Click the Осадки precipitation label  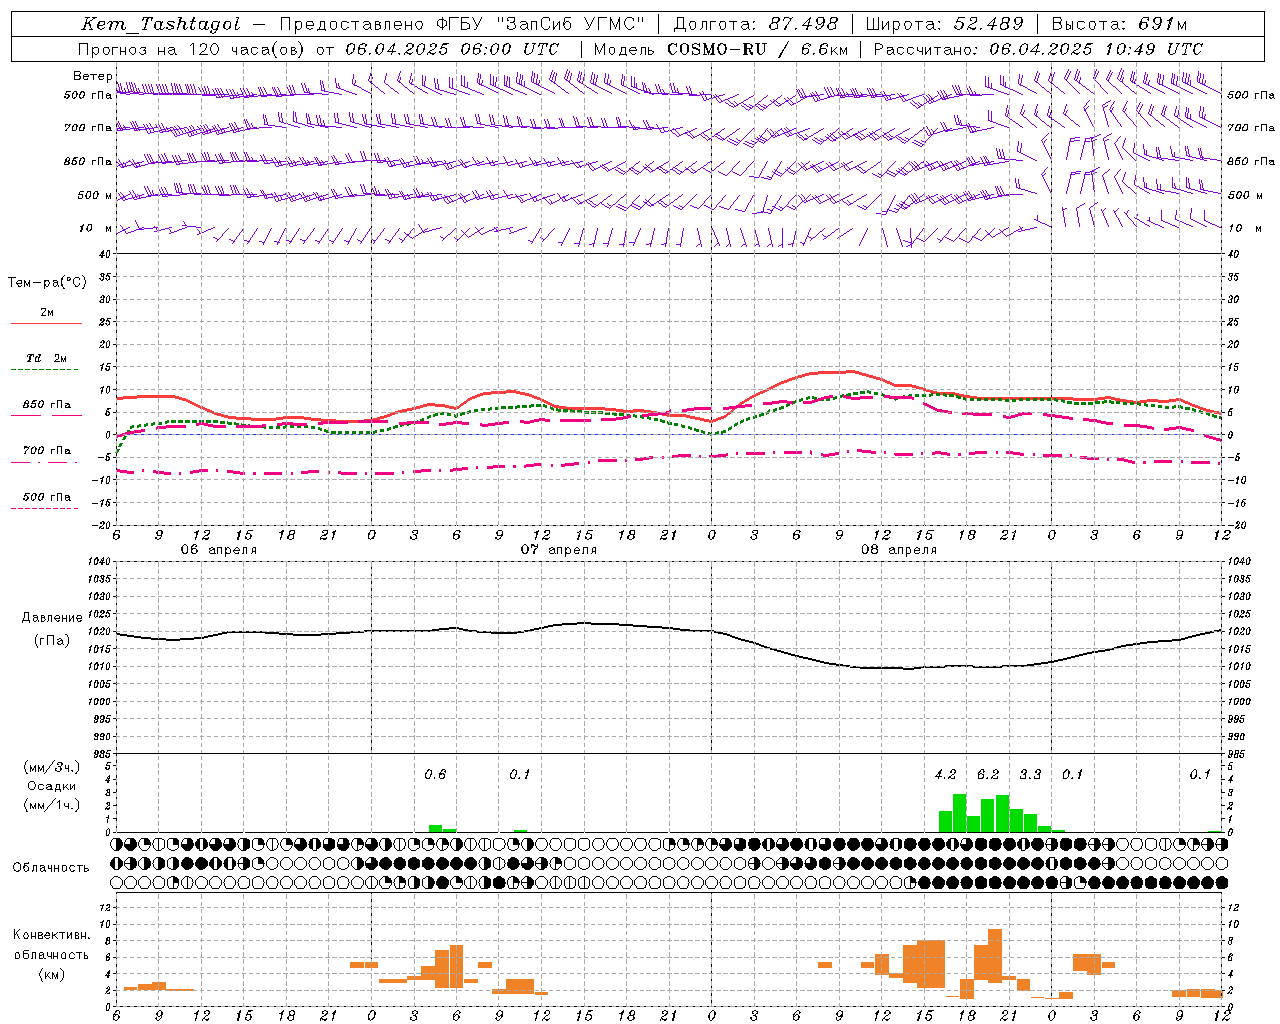coord(52,786)
